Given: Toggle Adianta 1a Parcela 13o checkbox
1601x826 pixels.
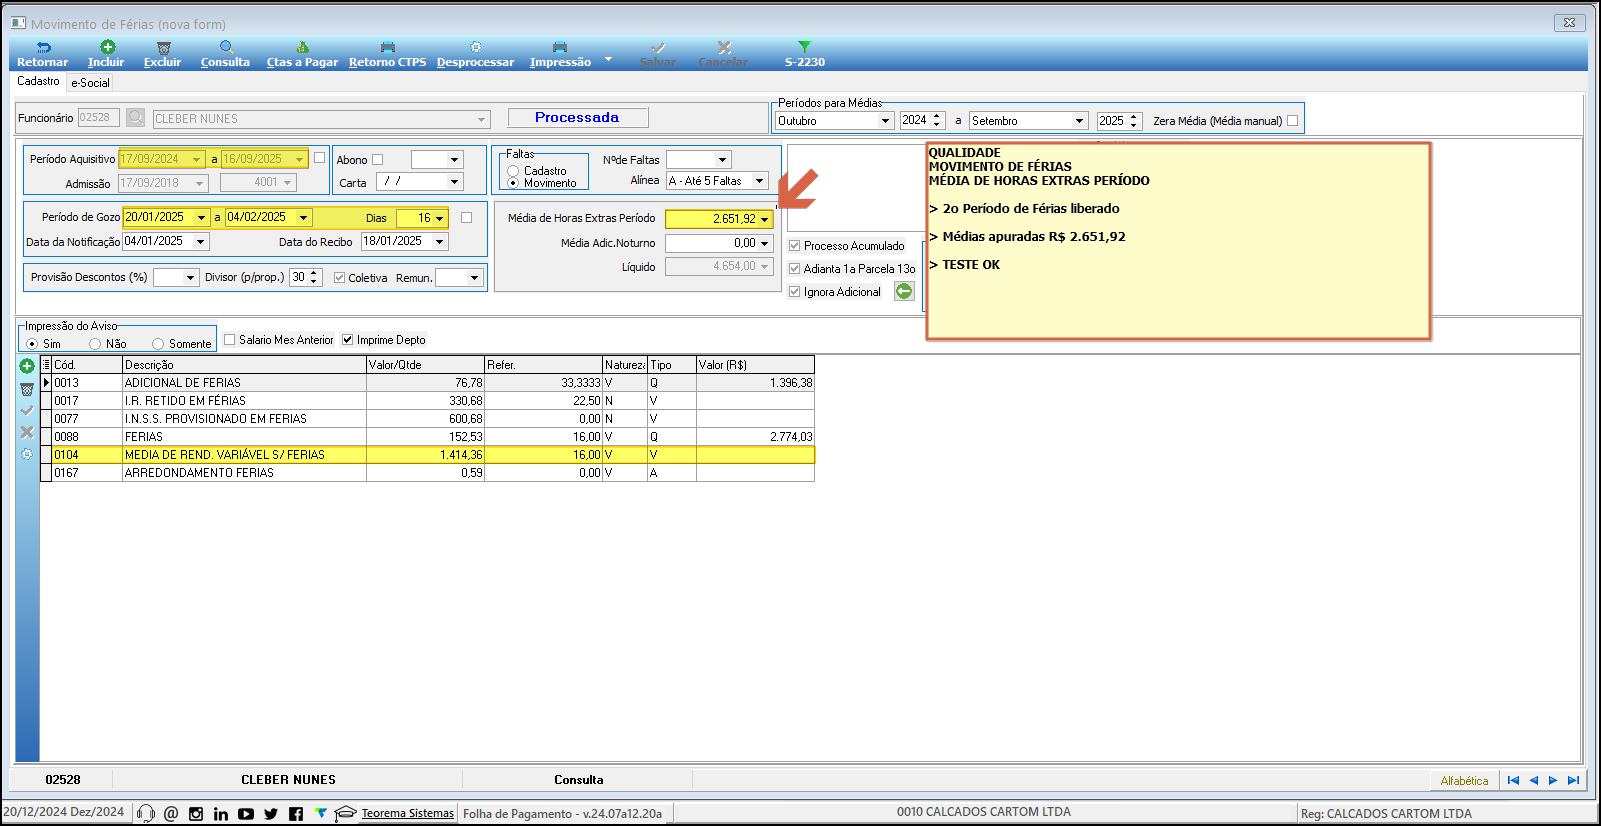Looking at the screenshot, I should [x=794, y=269].
